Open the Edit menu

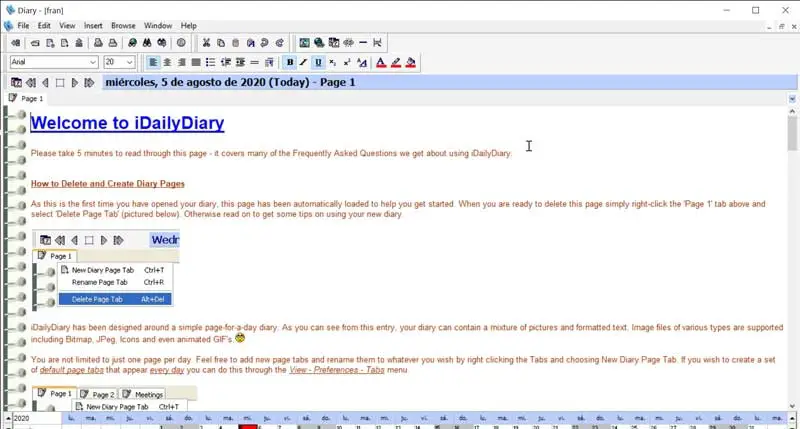coord(44,26)
